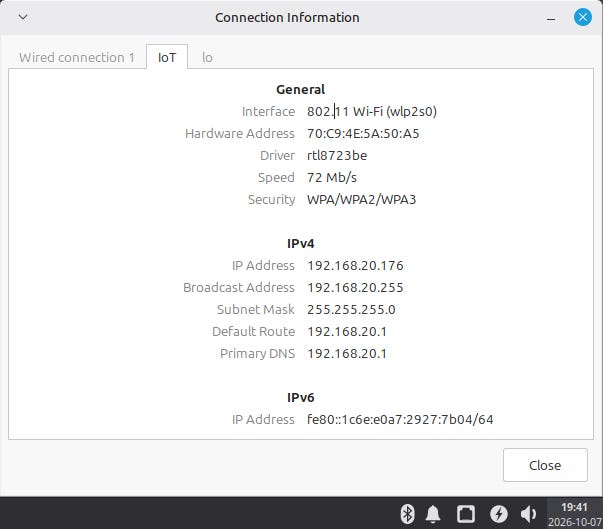Select hardware address 70:C9:4E:5A:50:A5
Screen dimensions: 603x529
[363, 133]
